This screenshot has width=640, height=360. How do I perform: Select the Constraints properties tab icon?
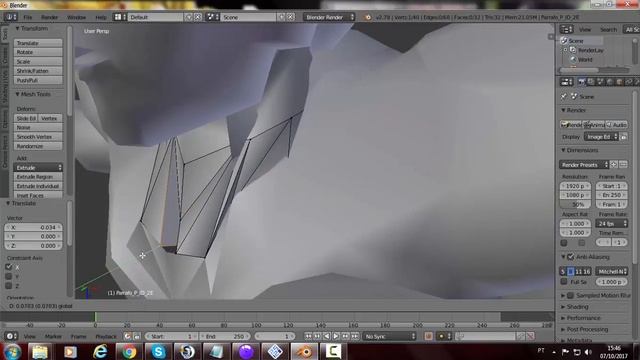[x=628, y=82]
